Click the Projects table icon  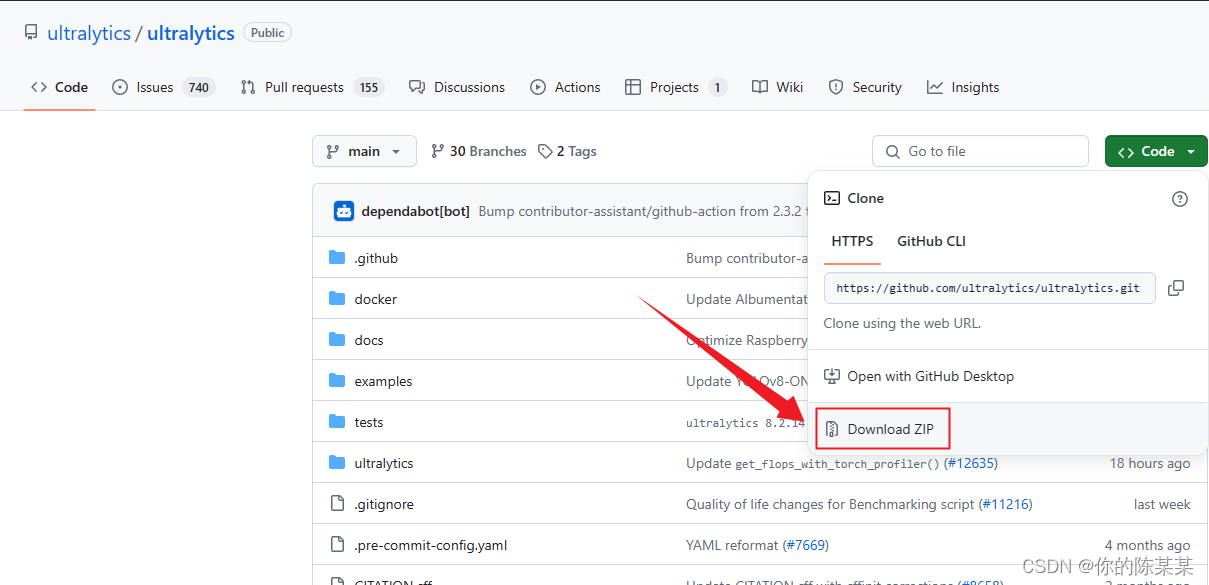[633, 87]
